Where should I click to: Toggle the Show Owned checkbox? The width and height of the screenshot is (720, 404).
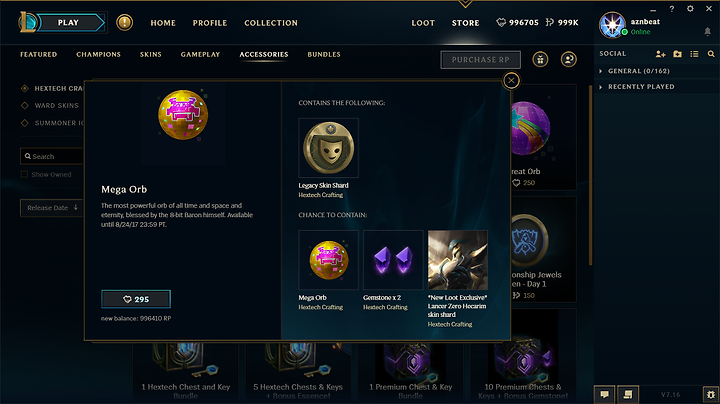pos(24,174)
